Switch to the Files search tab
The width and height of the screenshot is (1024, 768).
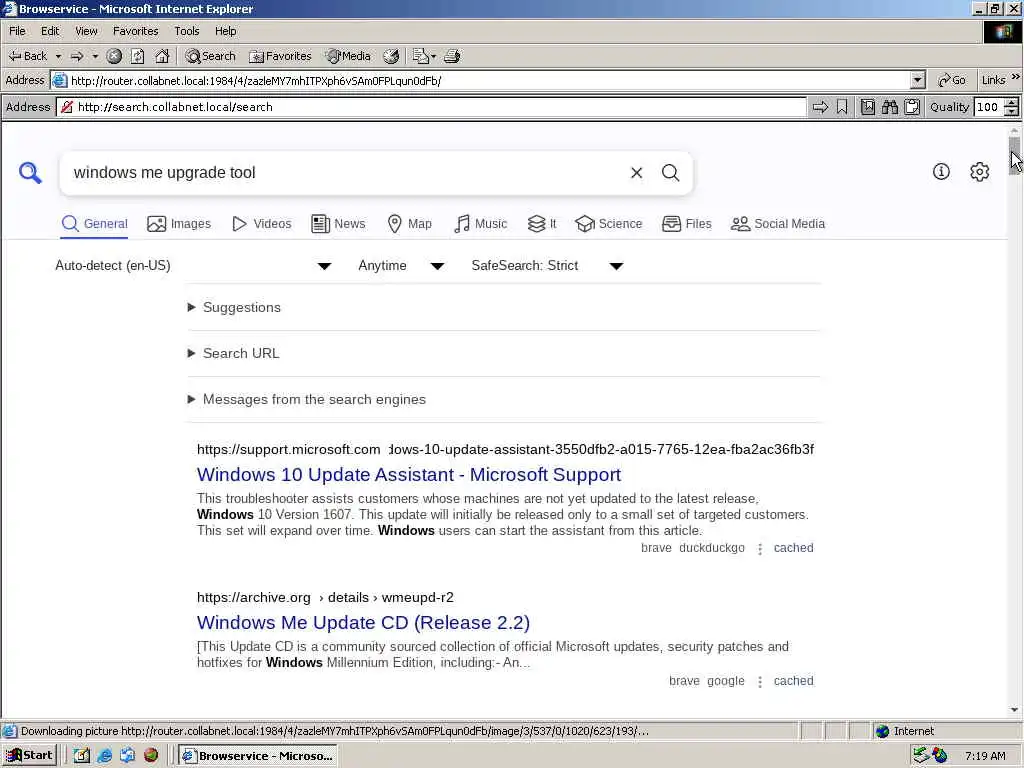pos(686,224)
